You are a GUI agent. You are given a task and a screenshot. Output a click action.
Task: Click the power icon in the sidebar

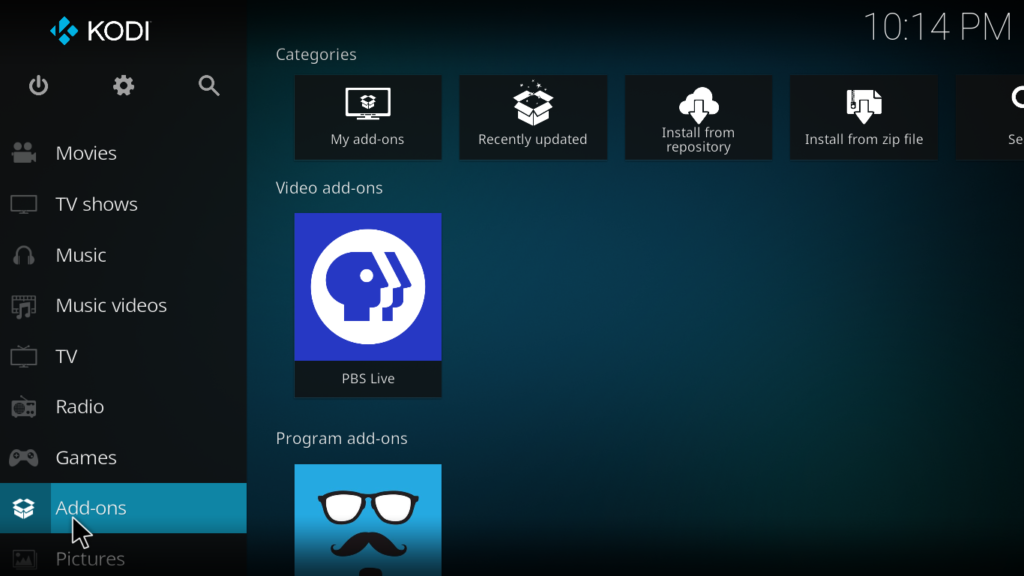pos(38,86)
